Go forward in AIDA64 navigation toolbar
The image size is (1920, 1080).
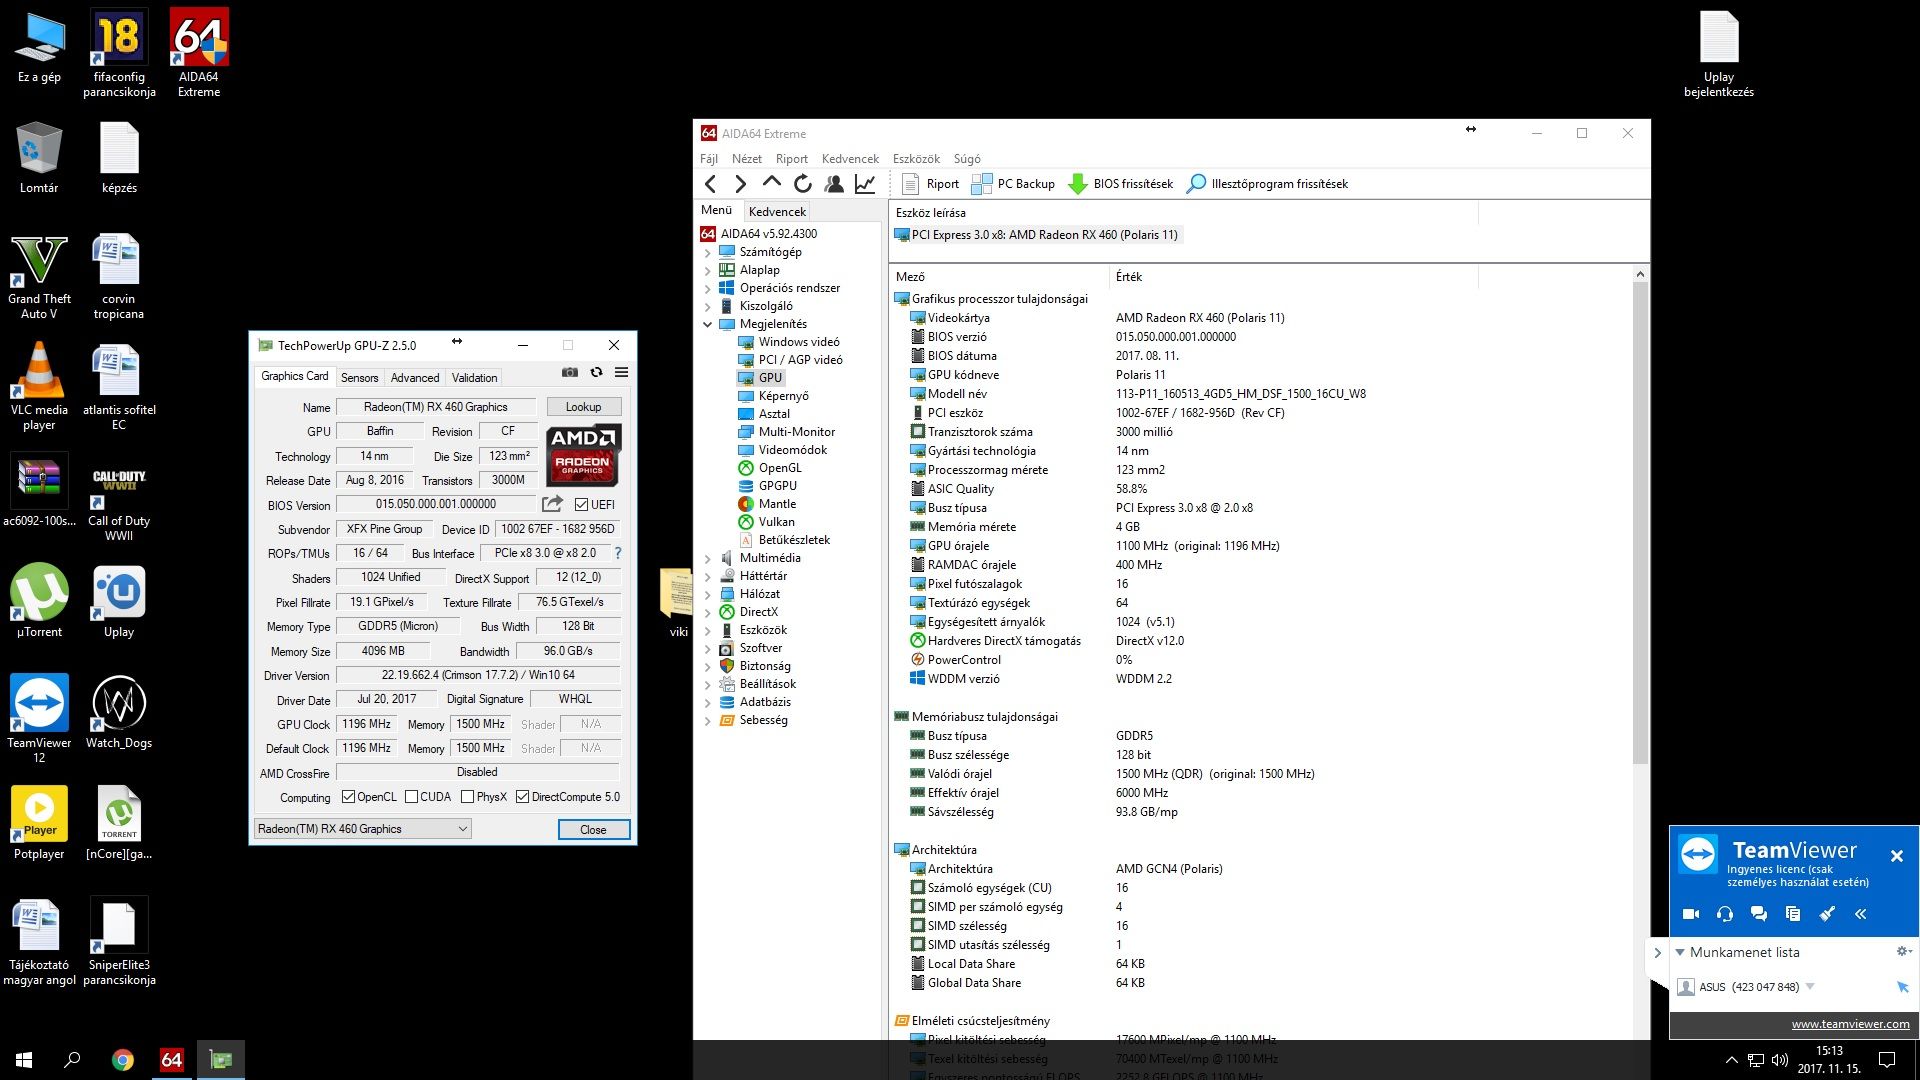coord(740,184)
